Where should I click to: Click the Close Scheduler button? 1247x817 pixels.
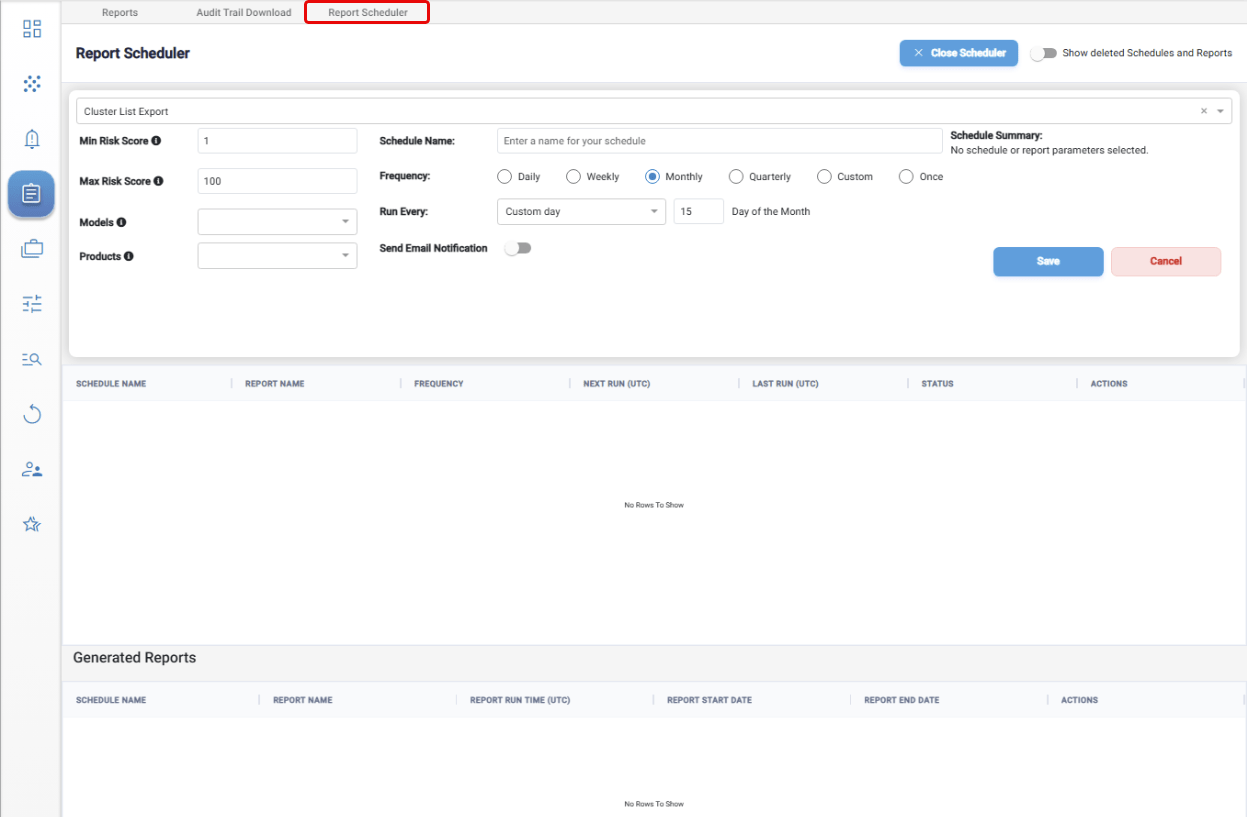point(959,53)
